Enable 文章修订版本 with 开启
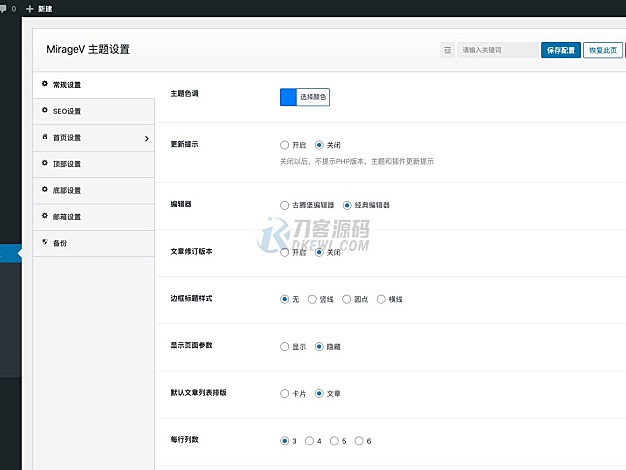This screenshot has height=470, width=626. tap(284, 252)
